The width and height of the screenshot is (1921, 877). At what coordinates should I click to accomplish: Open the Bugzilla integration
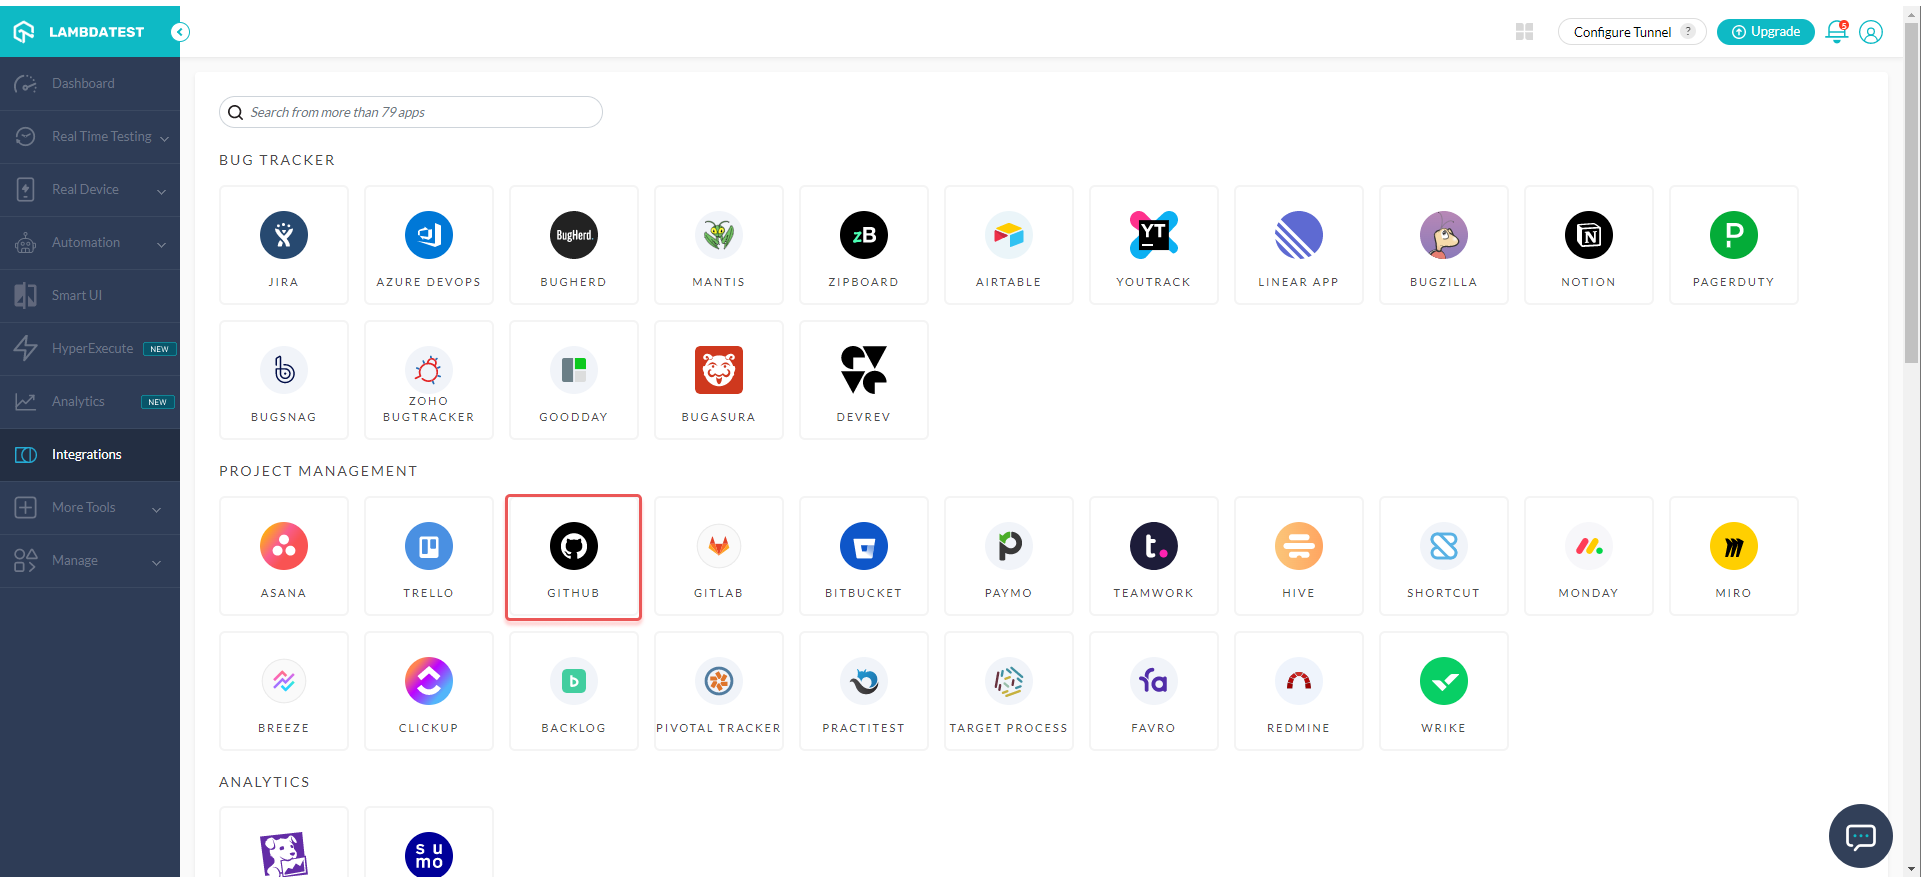tap(1444, 245)
